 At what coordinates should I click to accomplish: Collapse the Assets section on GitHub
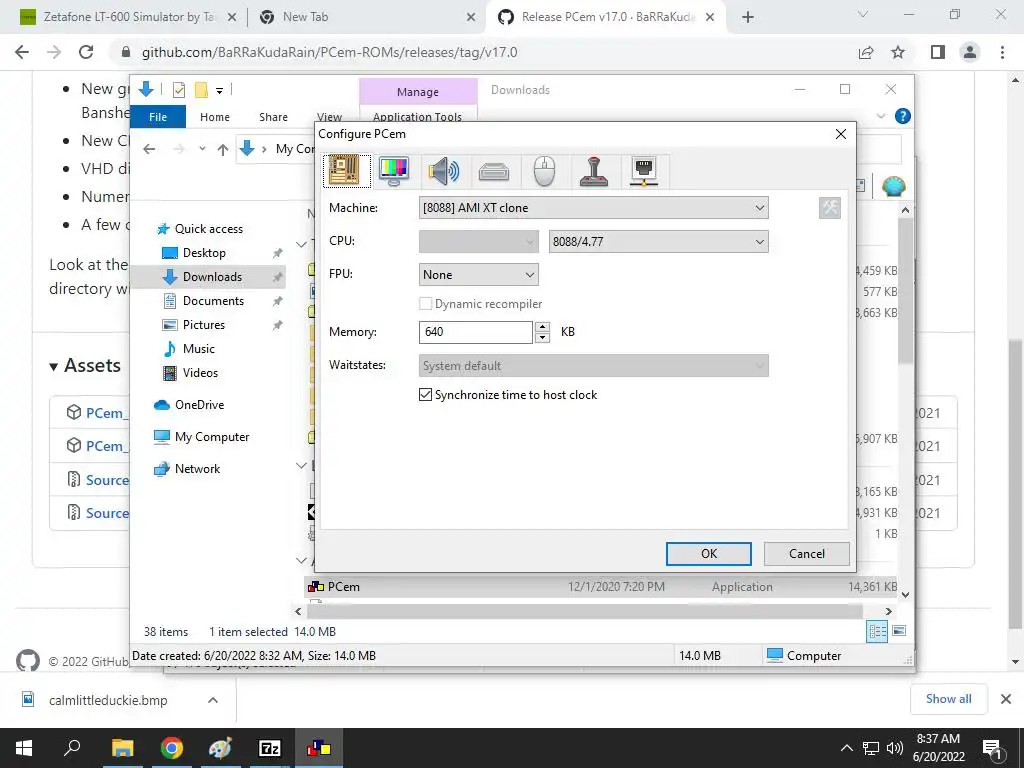(54, 366)
